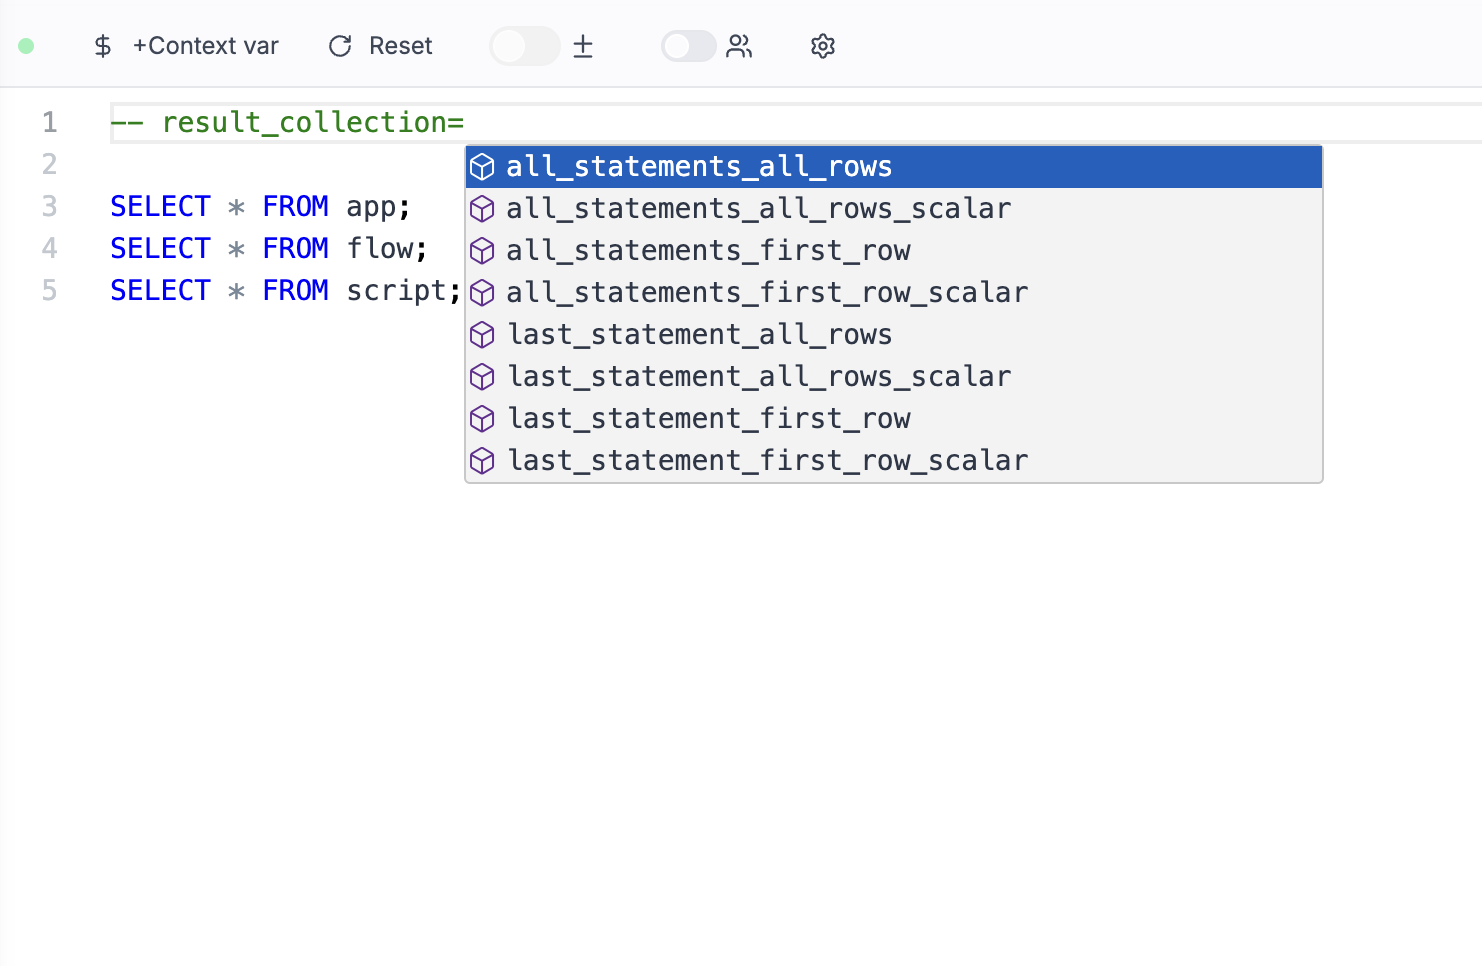Click the green status dot indicator

(27, 46)
